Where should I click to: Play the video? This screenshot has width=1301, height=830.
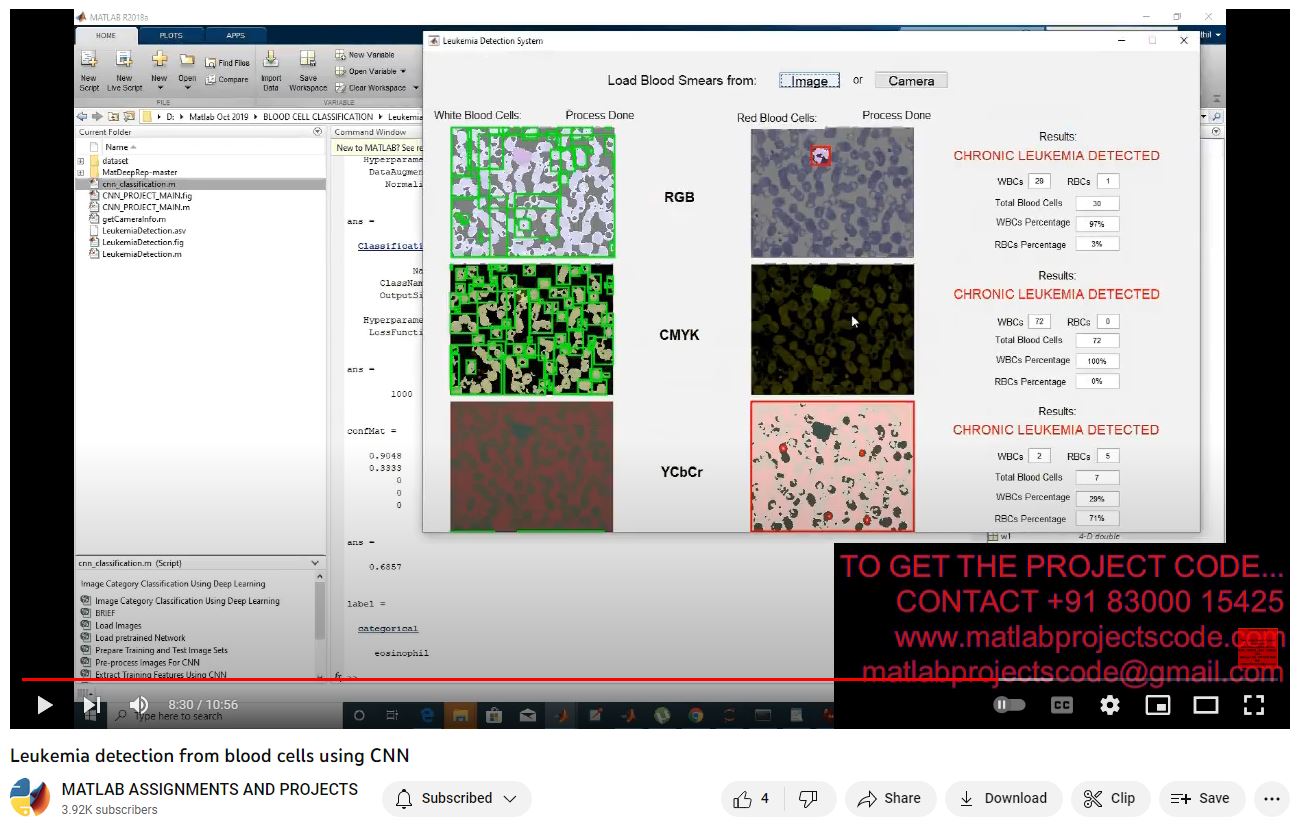click(x=44, y=705)
